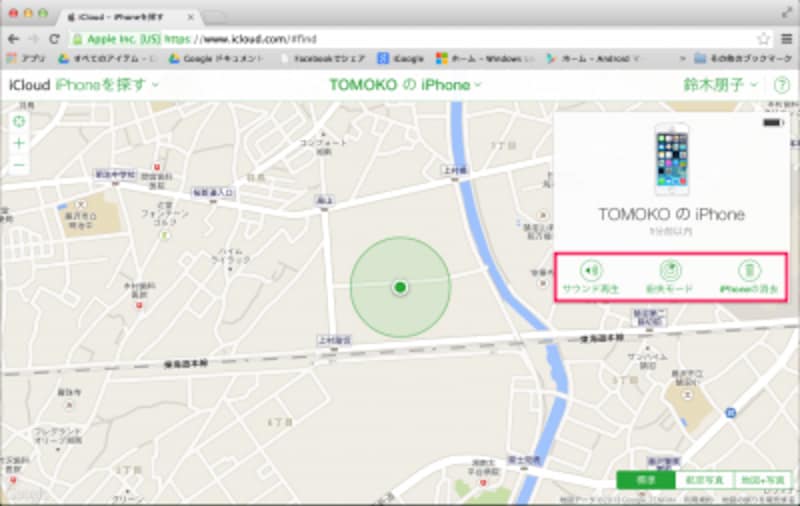Open the アプリ apps bookmark
Image resolution: width=800 pixels, height=506 pixels.
(26, 59)
